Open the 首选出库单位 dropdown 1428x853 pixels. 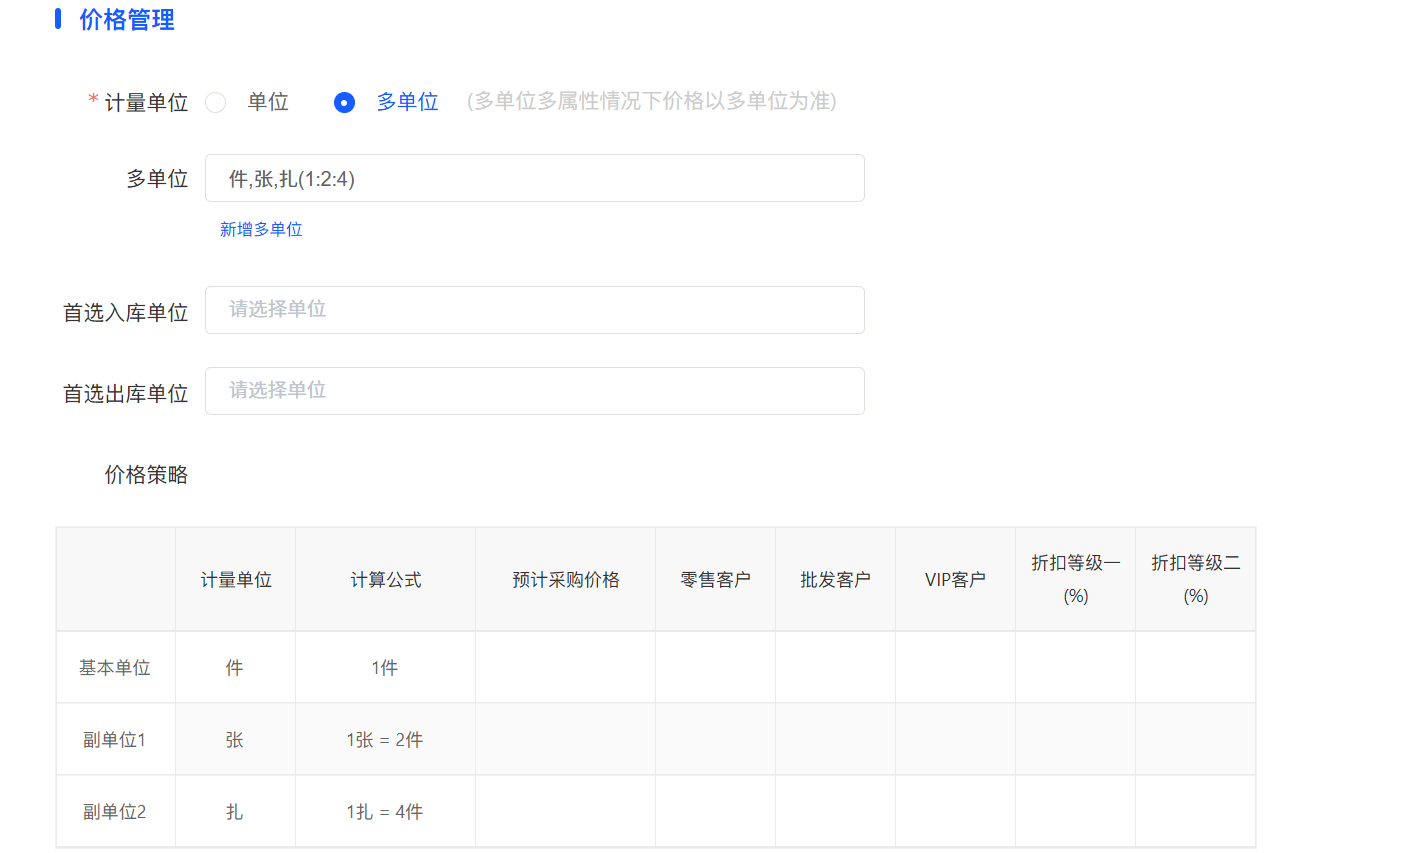534,391
